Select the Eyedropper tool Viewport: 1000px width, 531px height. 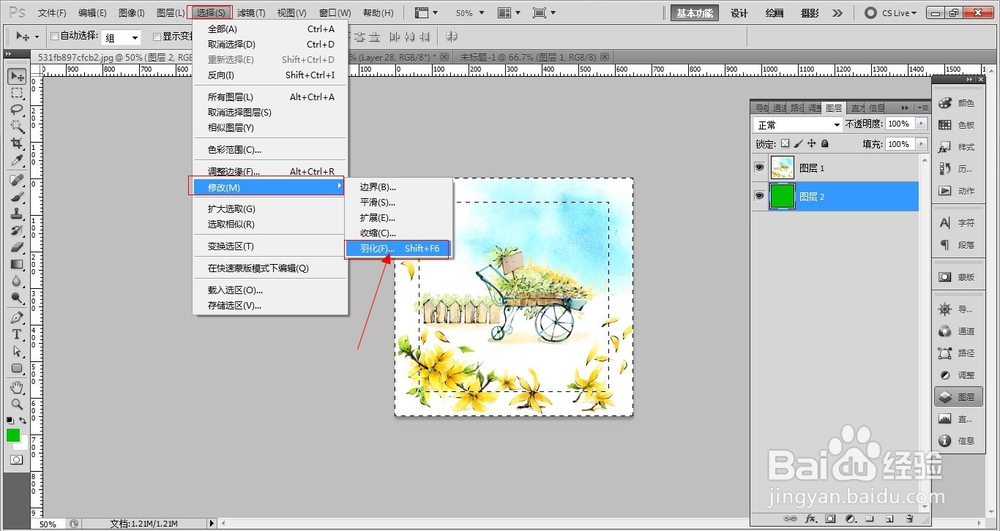click(x=17, y=159)
